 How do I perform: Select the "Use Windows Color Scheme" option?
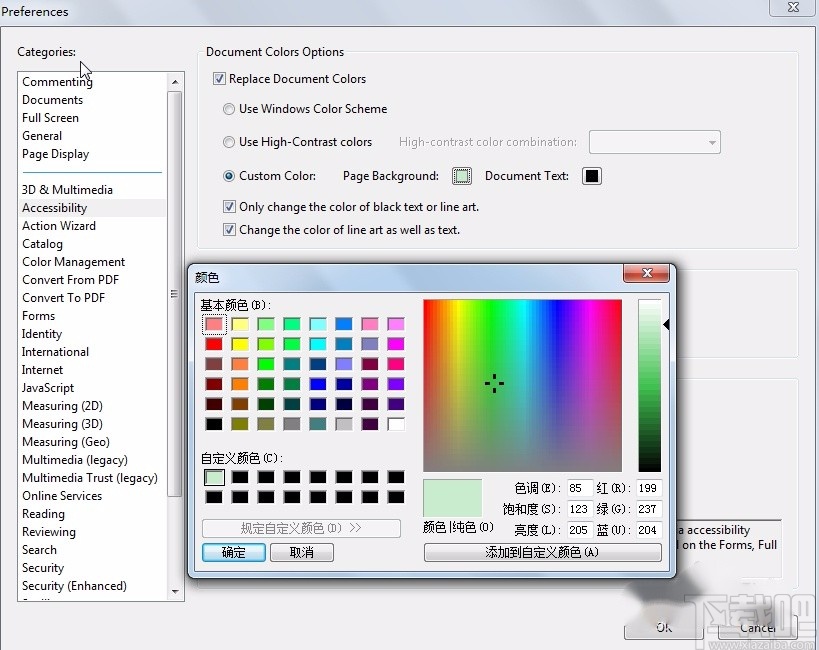click(229, 109)
